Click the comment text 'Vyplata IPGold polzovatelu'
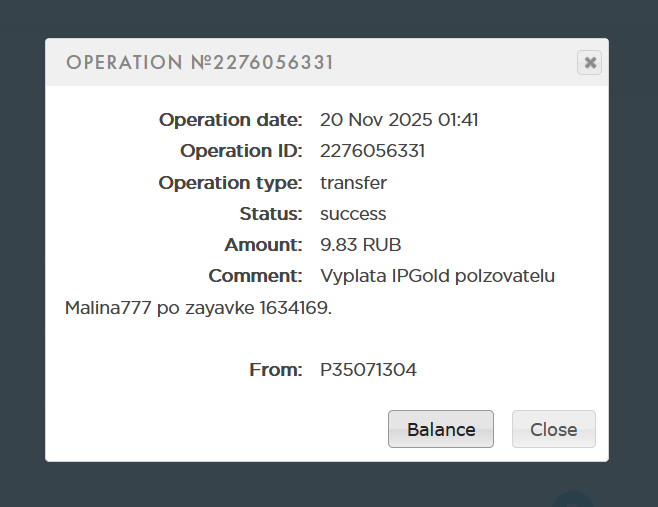This screenshot has width=658, height=507. tap(437, 276)
